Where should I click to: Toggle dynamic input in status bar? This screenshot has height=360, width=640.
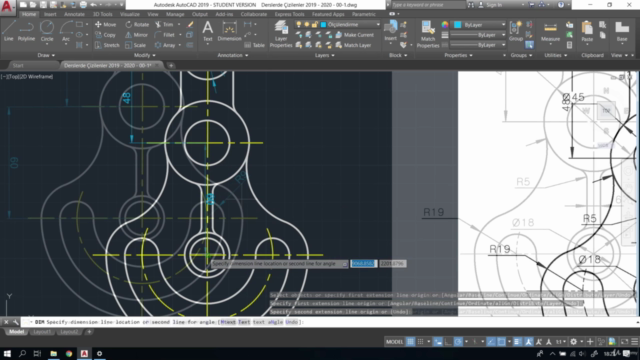[438, 342]
